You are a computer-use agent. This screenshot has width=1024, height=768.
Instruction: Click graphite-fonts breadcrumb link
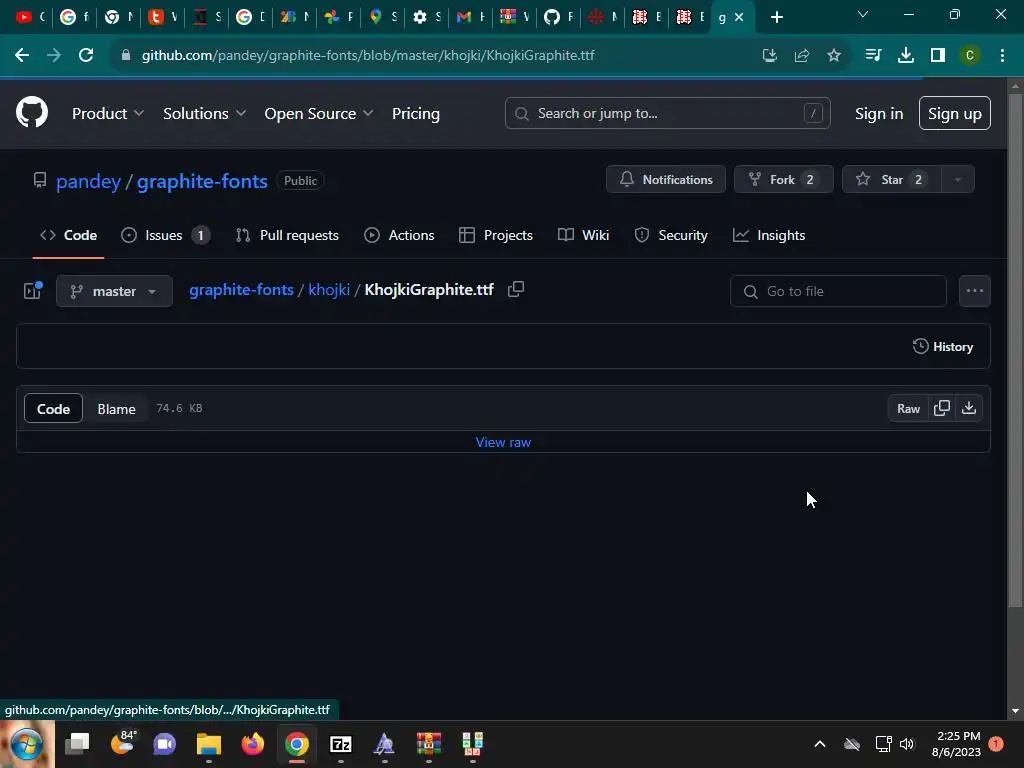coord(241,289)
